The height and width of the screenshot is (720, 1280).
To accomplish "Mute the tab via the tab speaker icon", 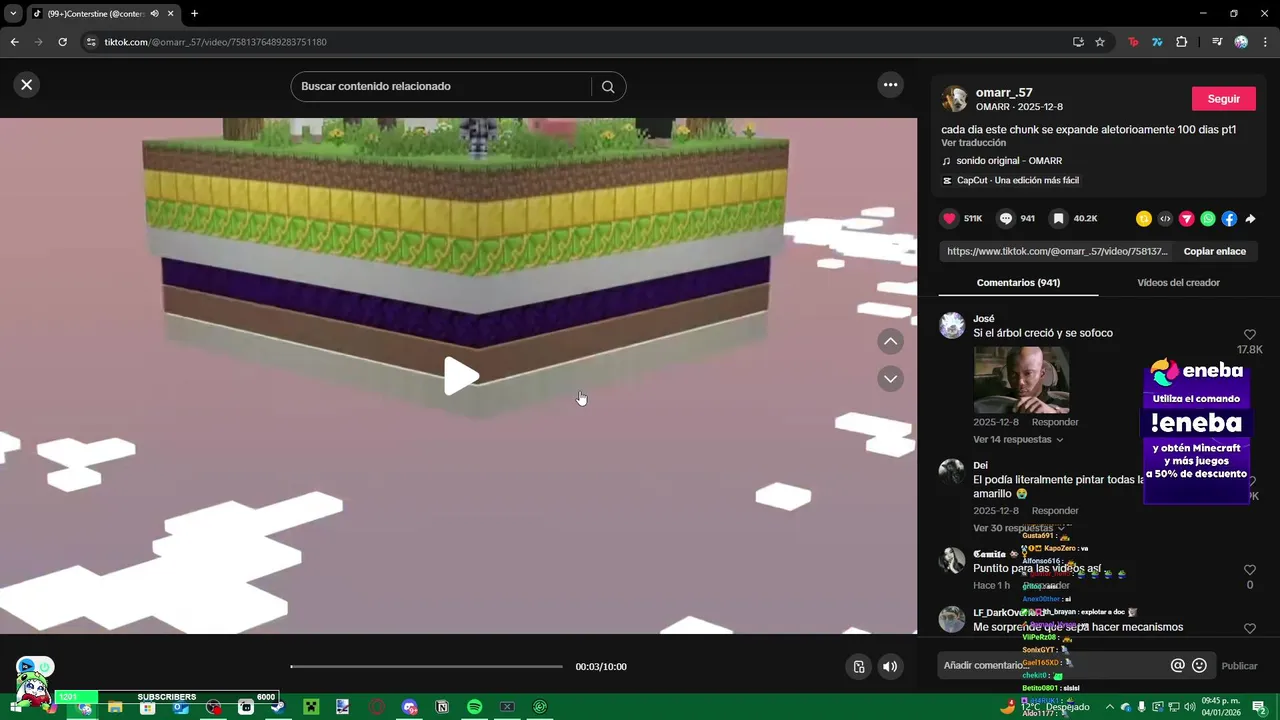I will click(154, 14).
